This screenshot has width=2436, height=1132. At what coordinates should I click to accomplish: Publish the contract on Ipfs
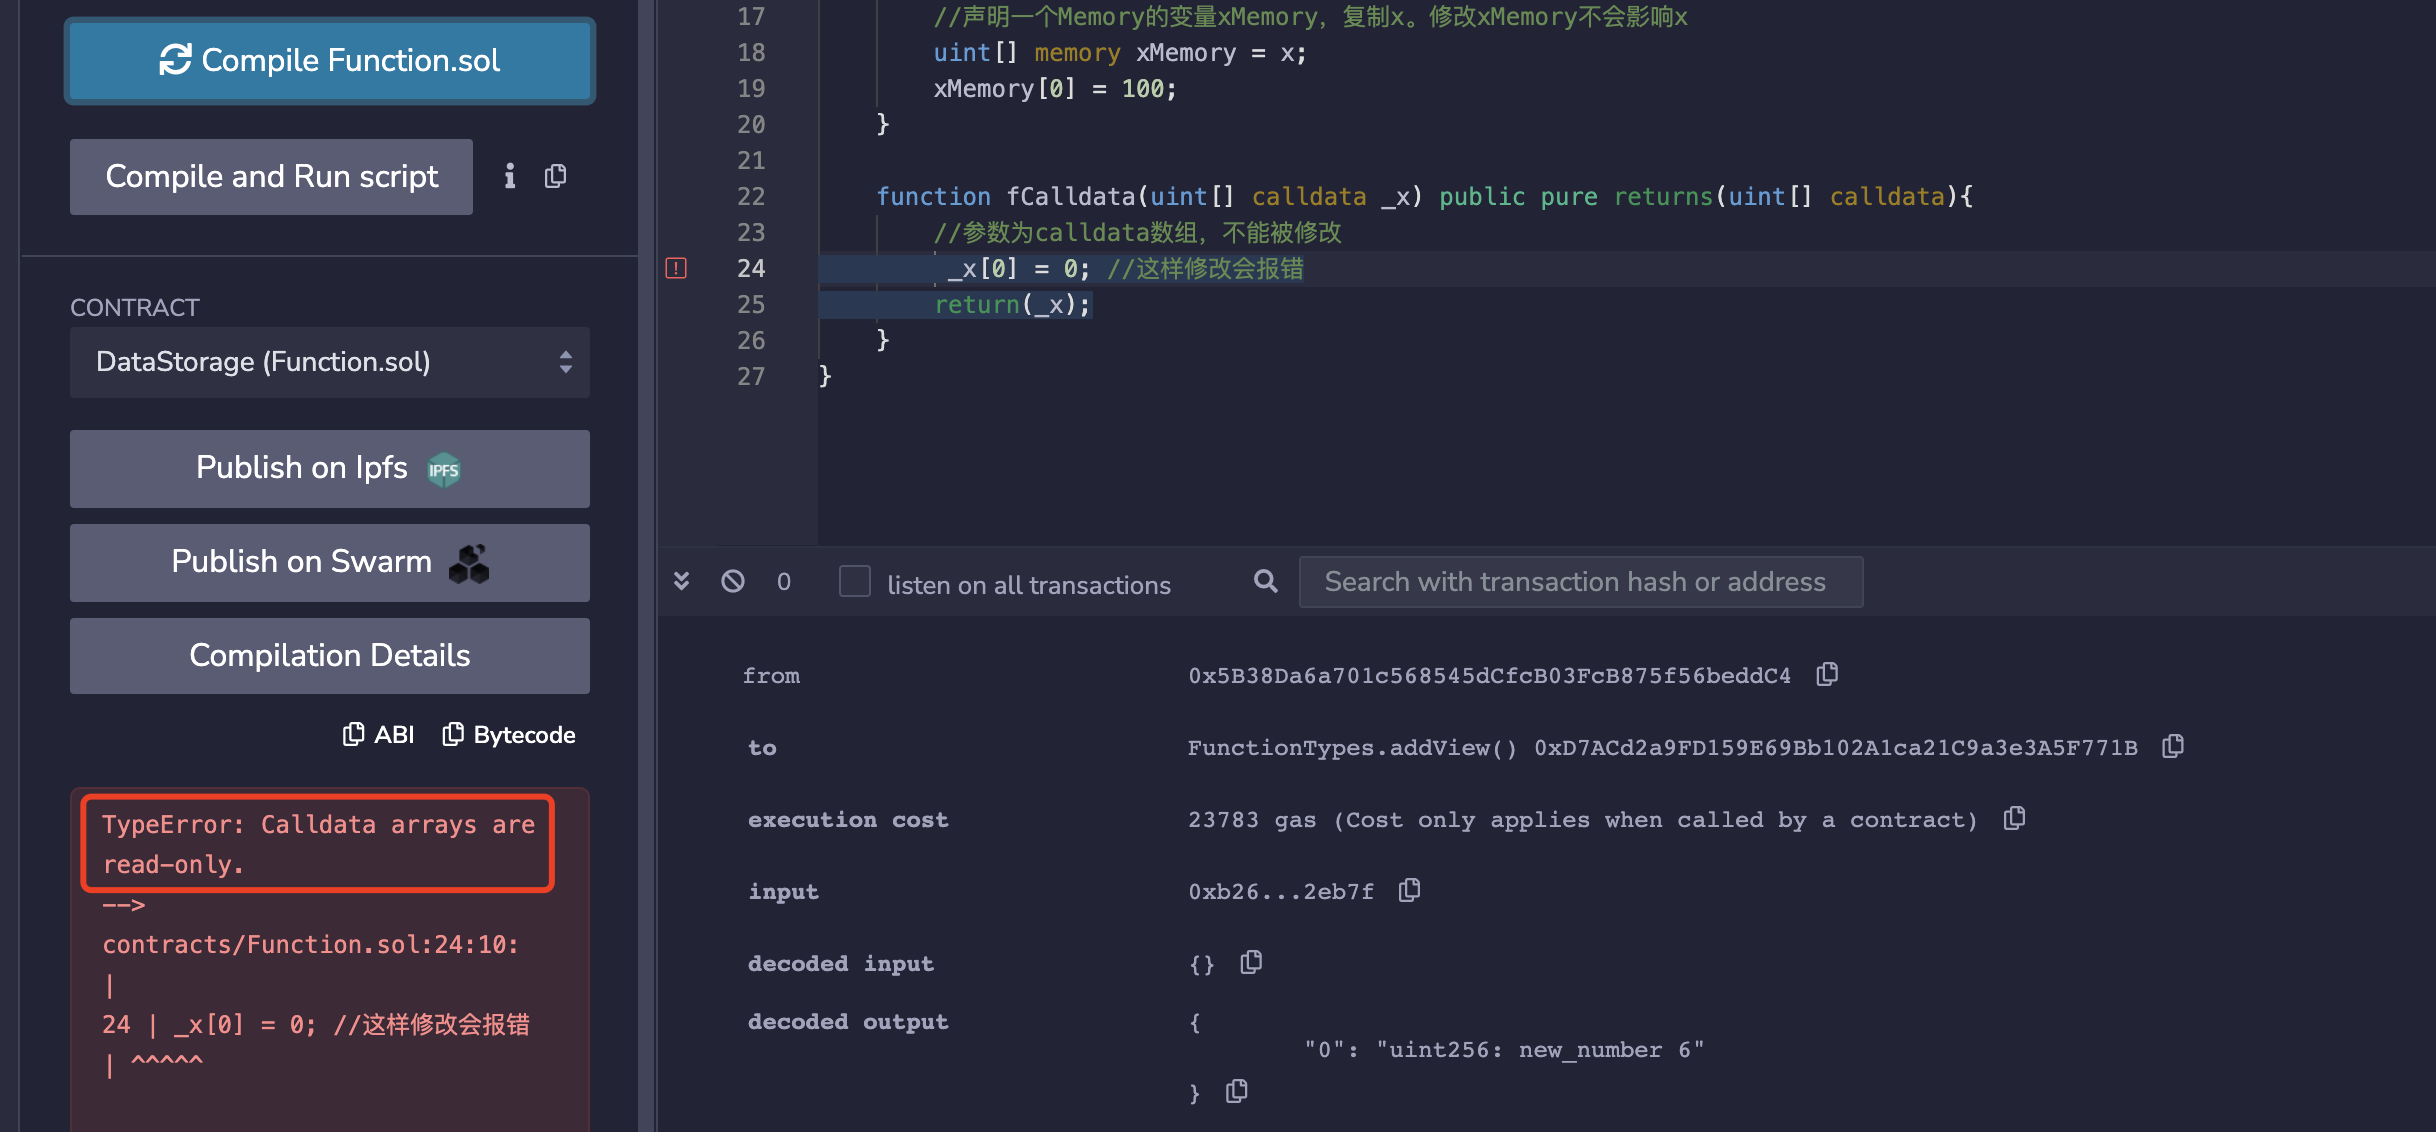[330, 468]
